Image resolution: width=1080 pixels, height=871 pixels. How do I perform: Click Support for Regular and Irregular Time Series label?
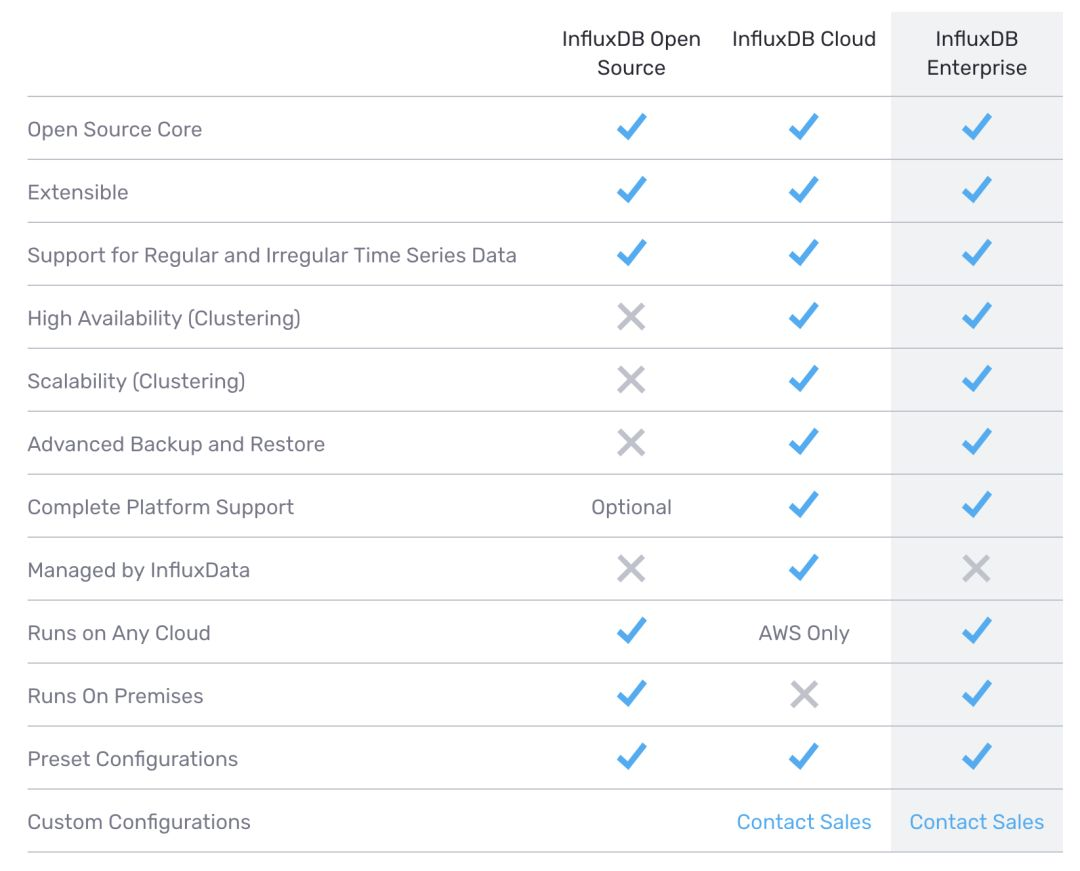tap(272, 255)
